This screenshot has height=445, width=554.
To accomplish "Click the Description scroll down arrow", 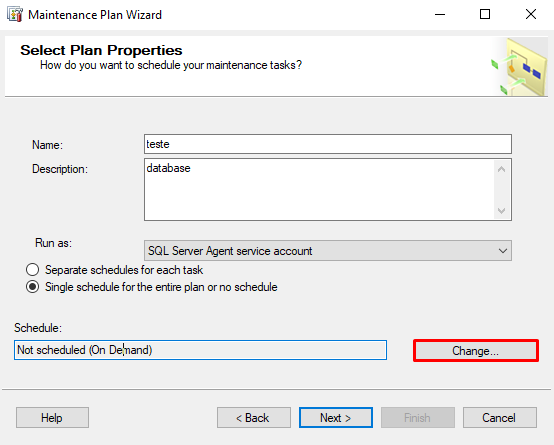I will click(501, 211).
